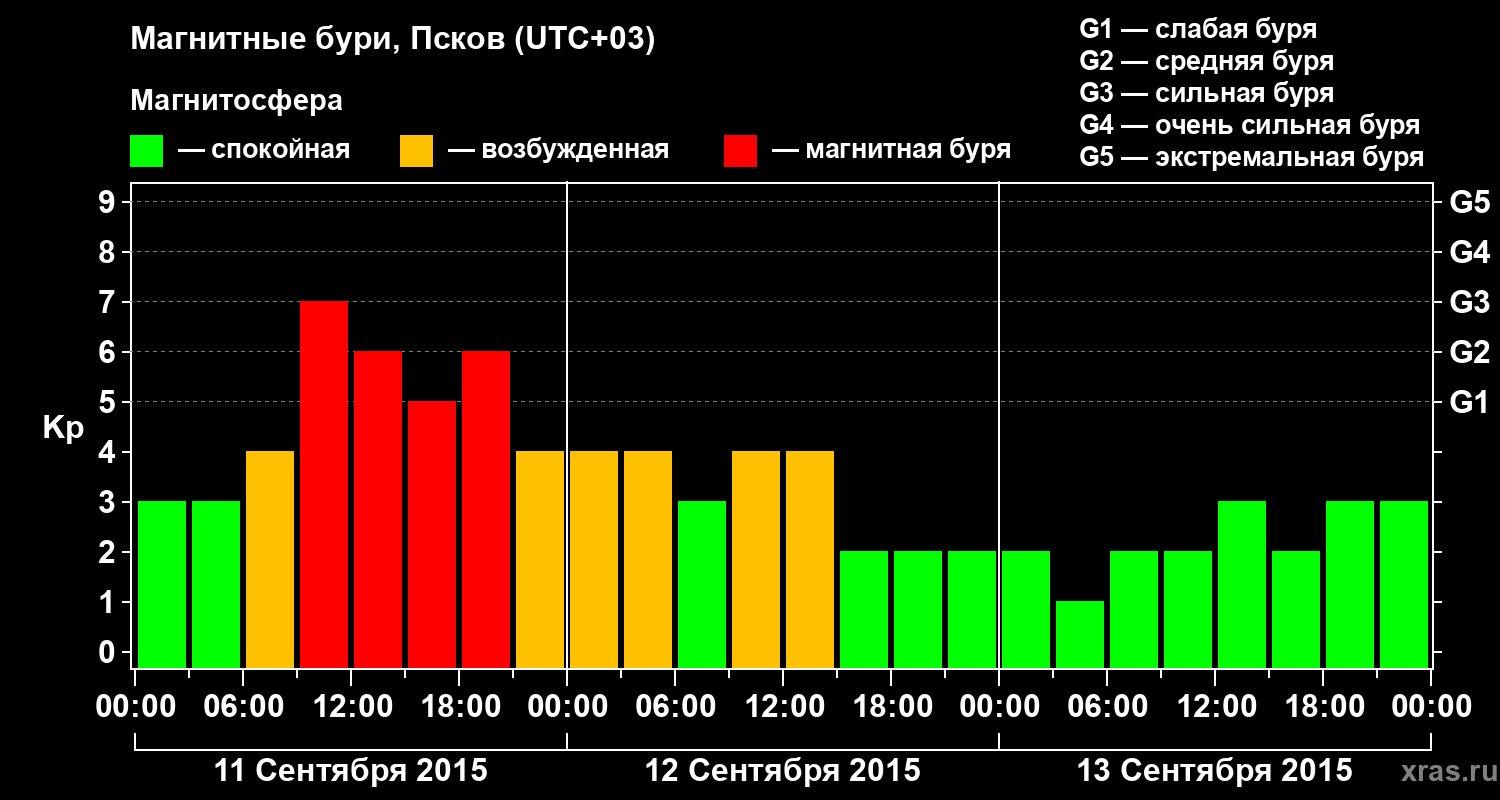Viewport: 1500px width, 800px height.
Task: Click the '12:00' time label under 11 Сентября
Action: click(x=352, y=707)
